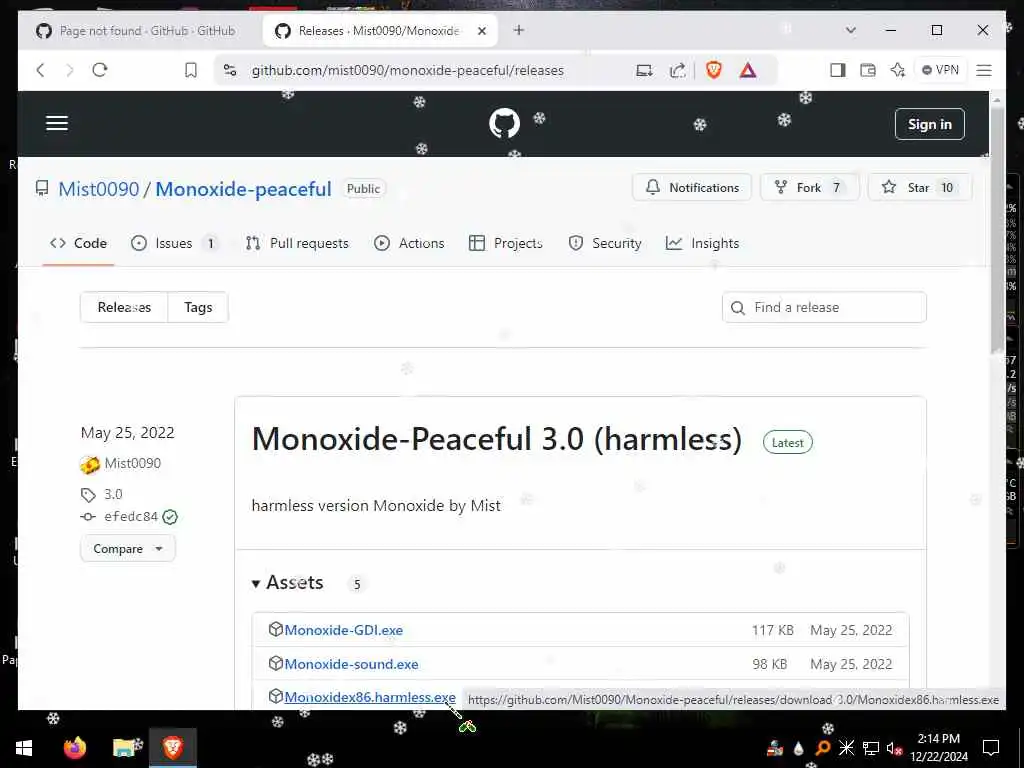
Task: Open Brave Shields lion icon
Action: coord(714,70)
